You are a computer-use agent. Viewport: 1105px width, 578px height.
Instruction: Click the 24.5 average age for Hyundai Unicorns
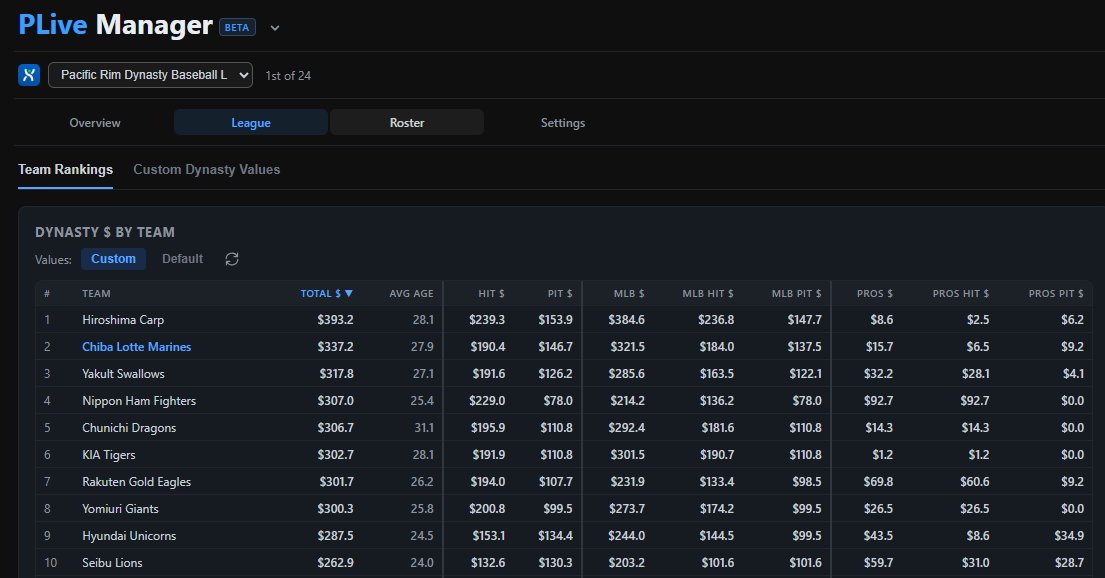(x=422, y=536)
